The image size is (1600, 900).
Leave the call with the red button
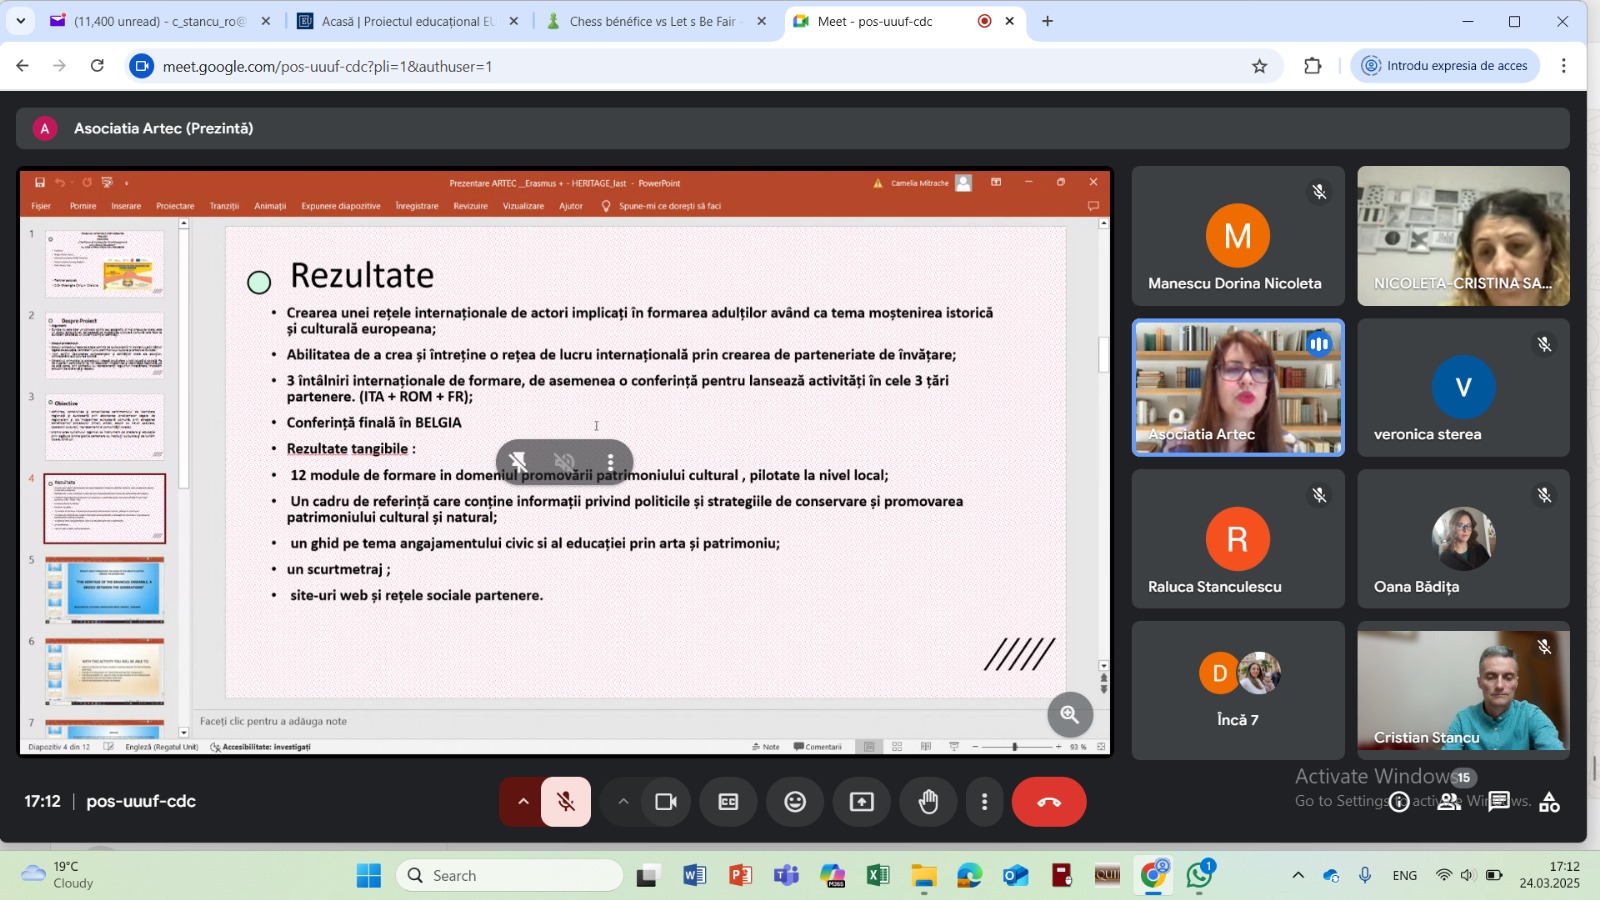[1048, 802]
